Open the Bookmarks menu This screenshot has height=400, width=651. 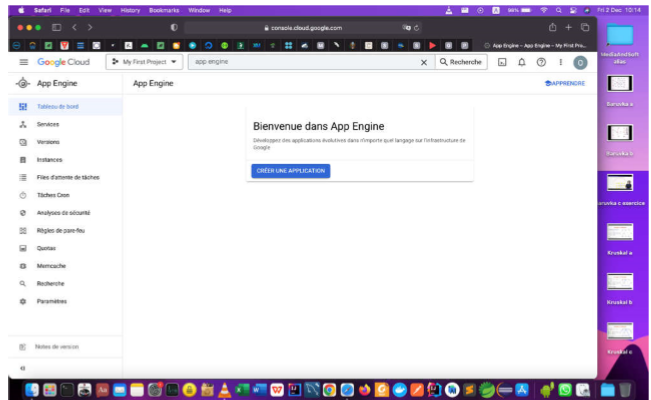click(164, 10)
